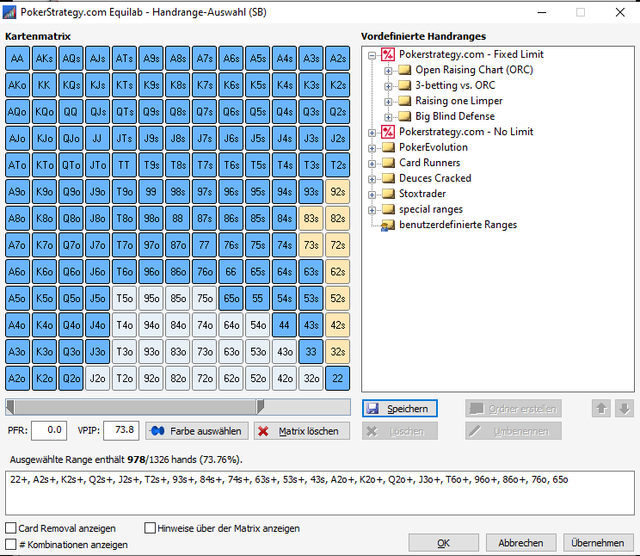
Task: Apply changes with Übernehmen button
Action: [598, 543]
